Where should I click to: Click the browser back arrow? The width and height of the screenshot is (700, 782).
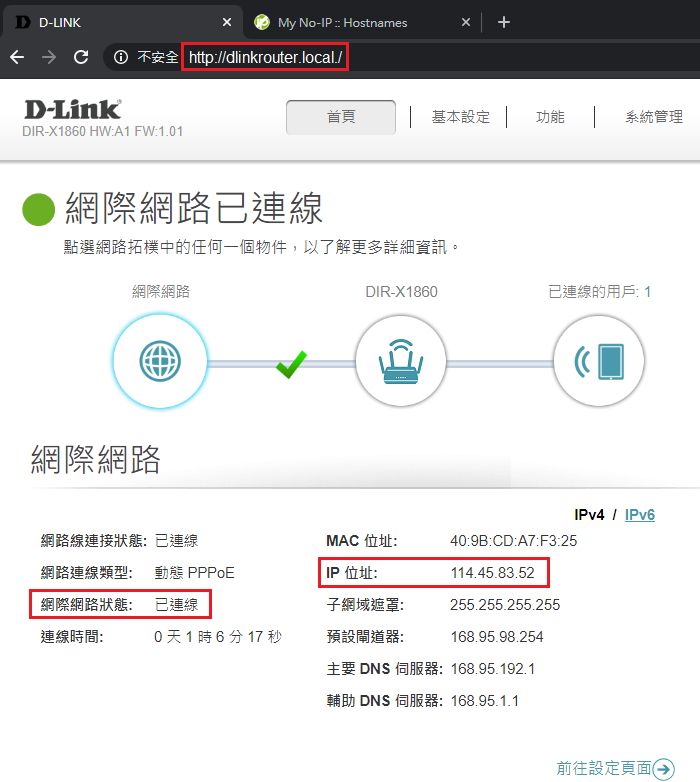tap(17, 57)
